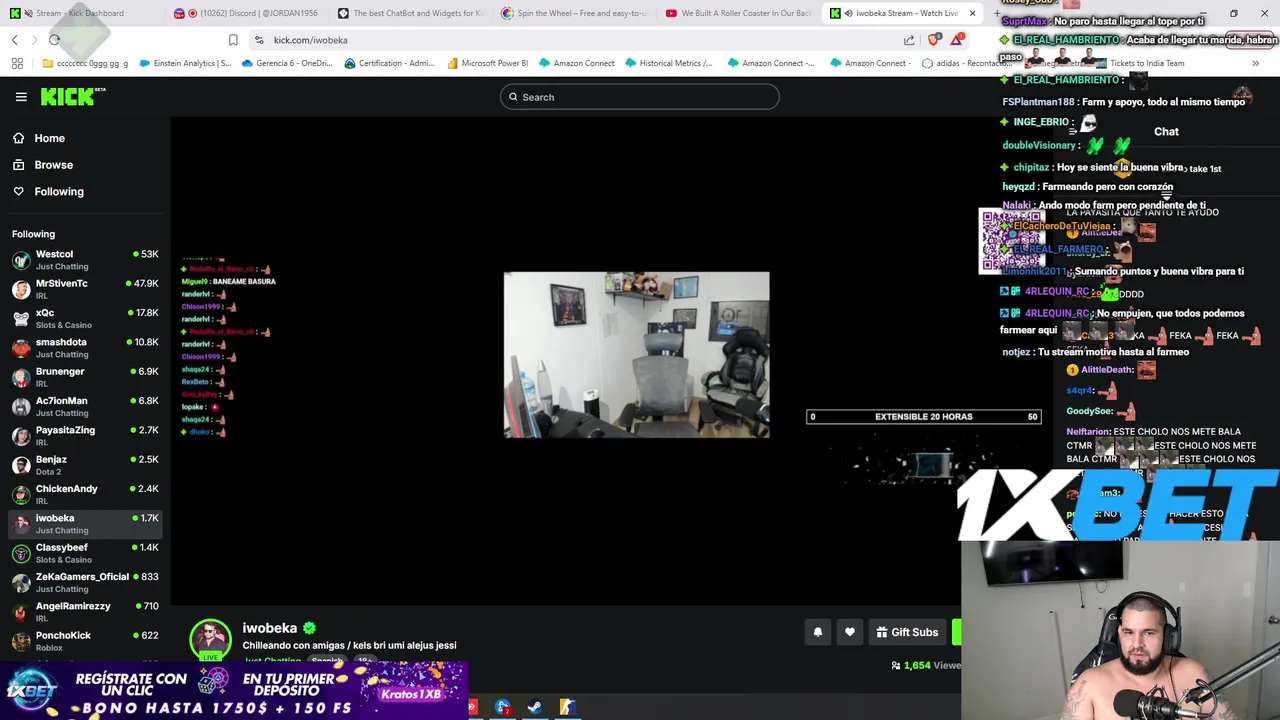Open ChickenAndy's IRL channel

pos(85,495)
